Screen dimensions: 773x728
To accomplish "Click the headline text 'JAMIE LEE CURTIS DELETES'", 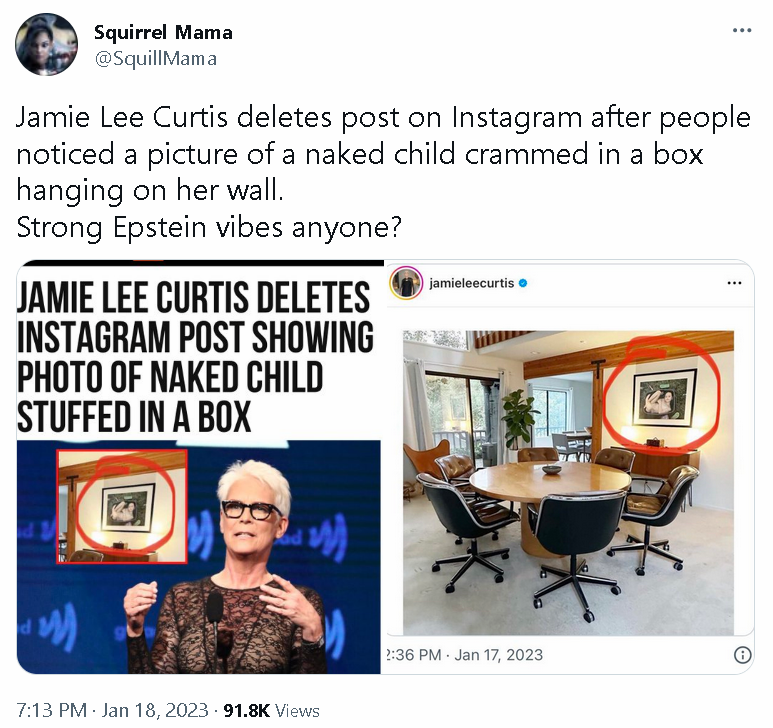I will tap(193, 297).
